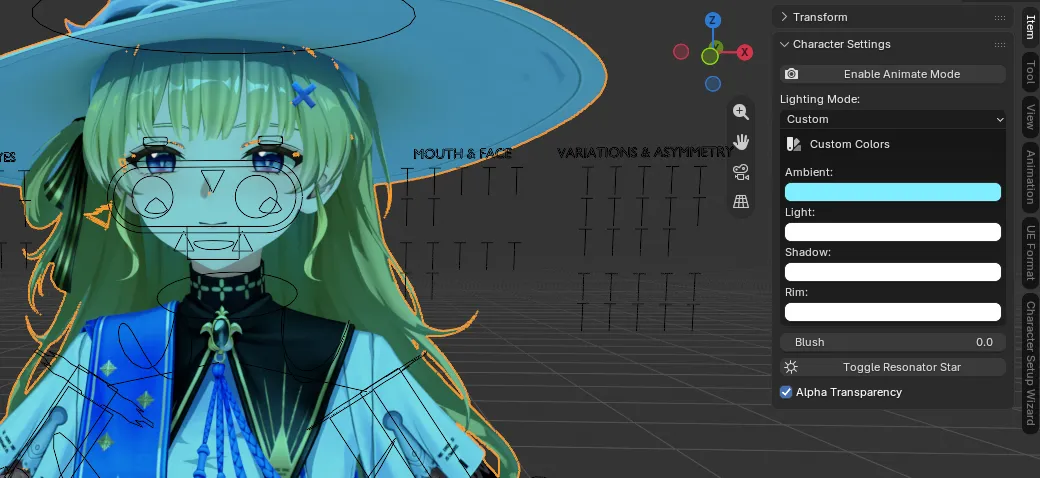Select the blue X hair clip

(304, 95)
